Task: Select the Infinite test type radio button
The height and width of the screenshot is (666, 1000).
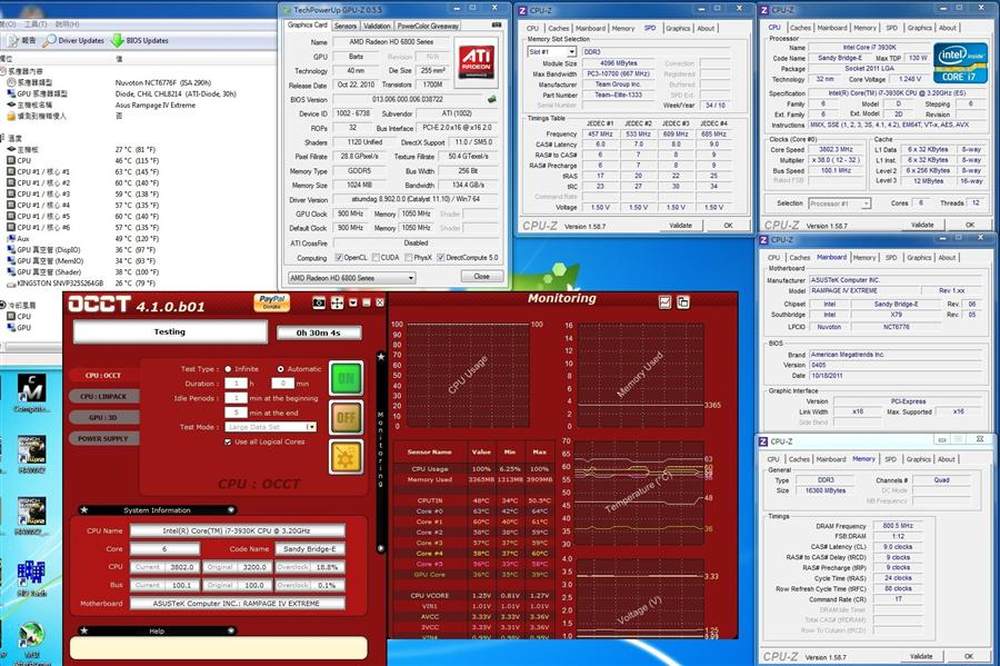Action: coord(228,369)
